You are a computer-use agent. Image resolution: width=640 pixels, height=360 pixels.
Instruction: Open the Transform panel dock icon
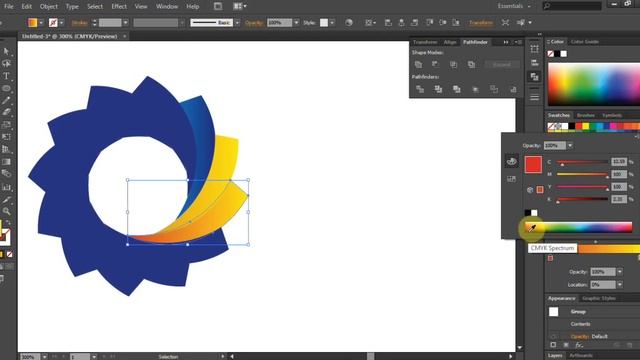[534, 49]
